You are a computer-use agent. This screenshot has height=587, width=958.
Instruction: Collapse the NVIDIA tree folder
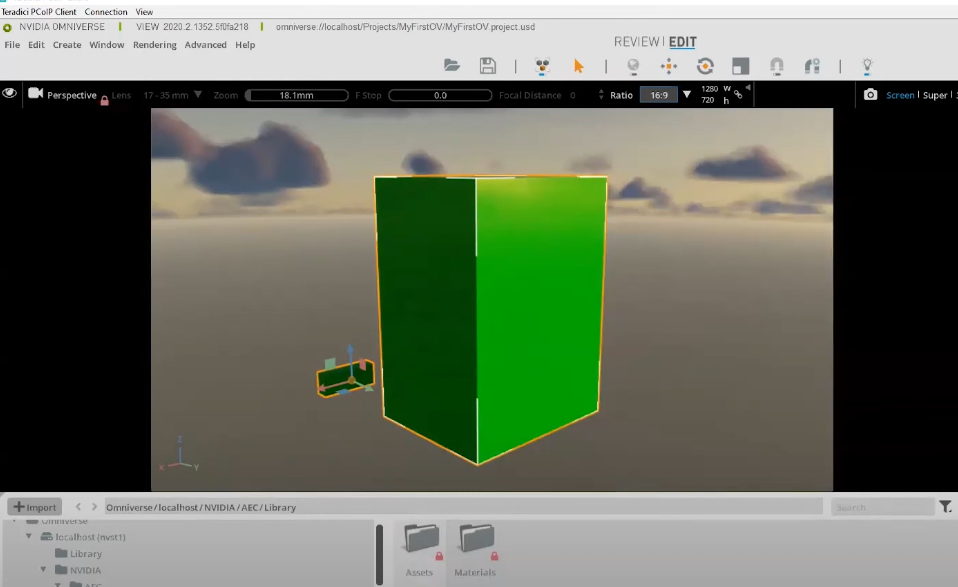tap(43, 569)
